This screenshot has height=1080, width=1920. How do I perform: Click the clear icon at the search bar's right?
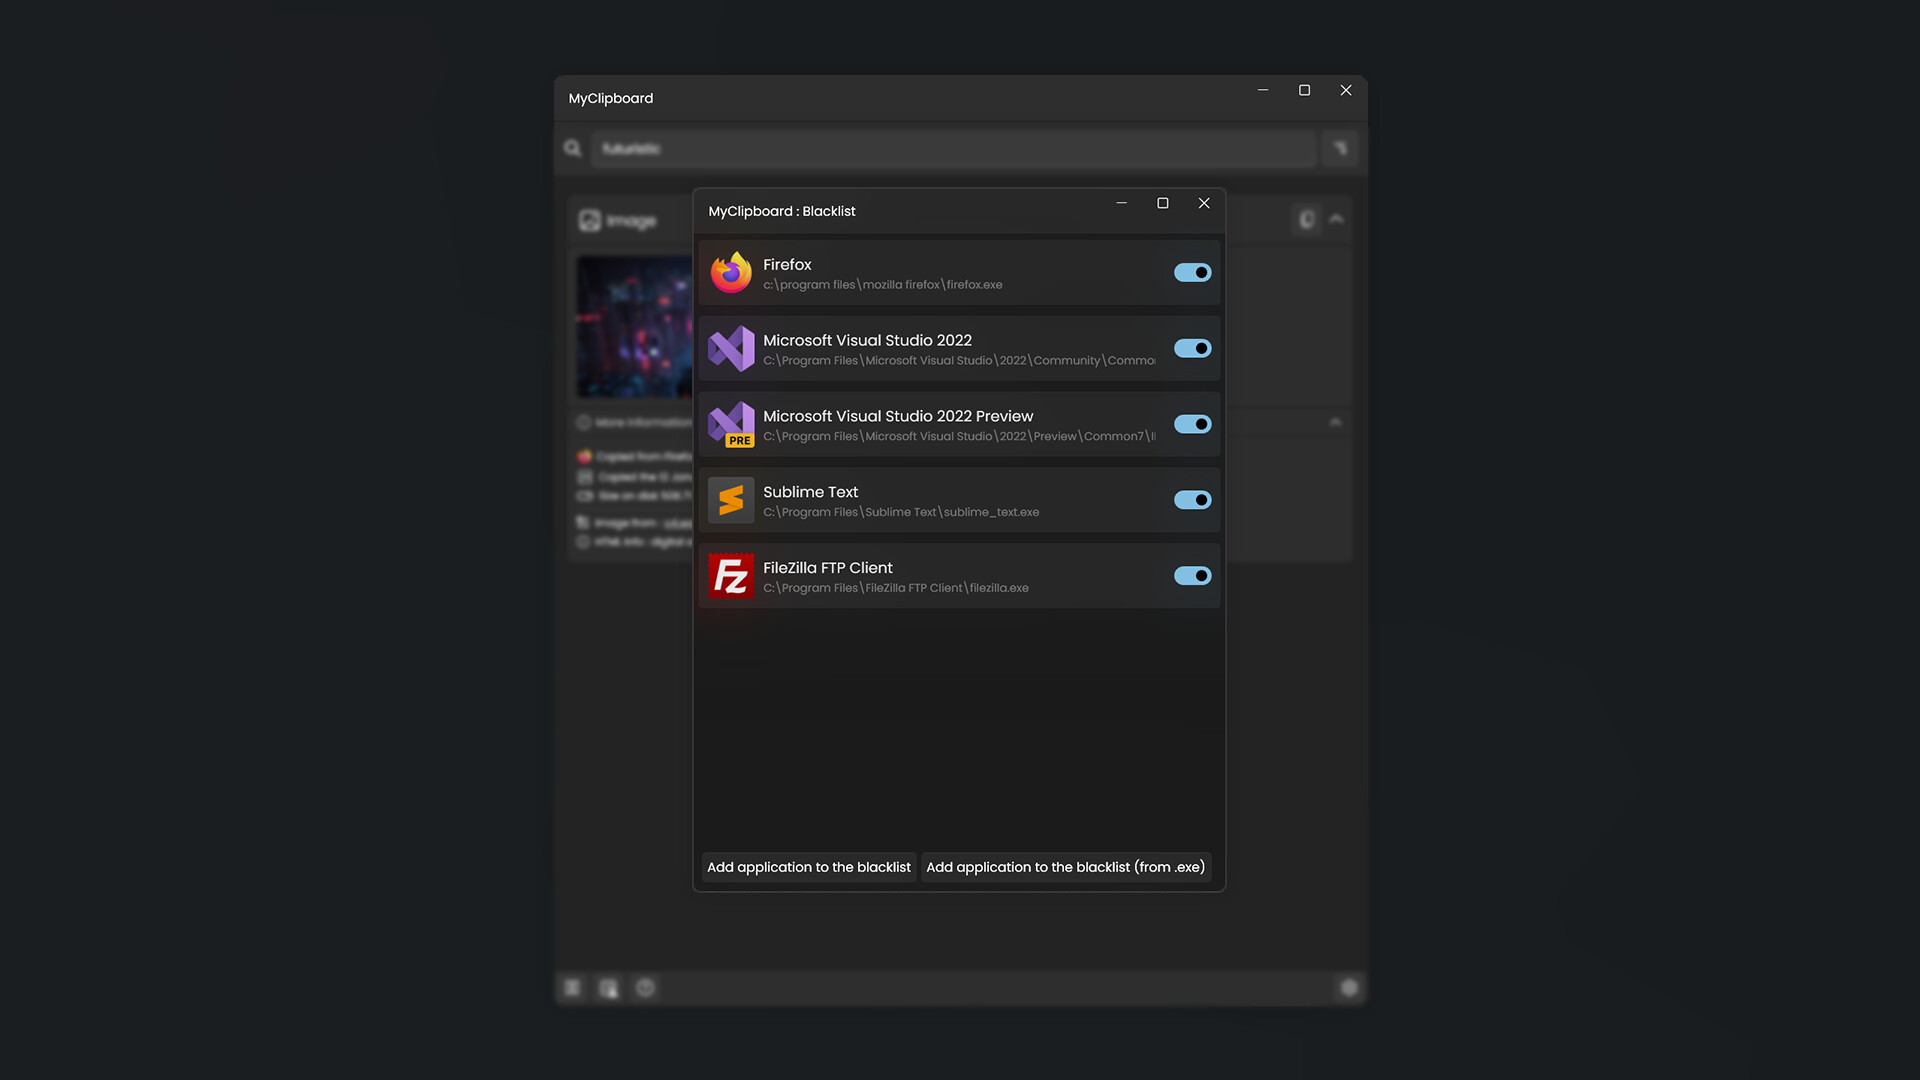pyautogui.click(x=1340, y=147)
